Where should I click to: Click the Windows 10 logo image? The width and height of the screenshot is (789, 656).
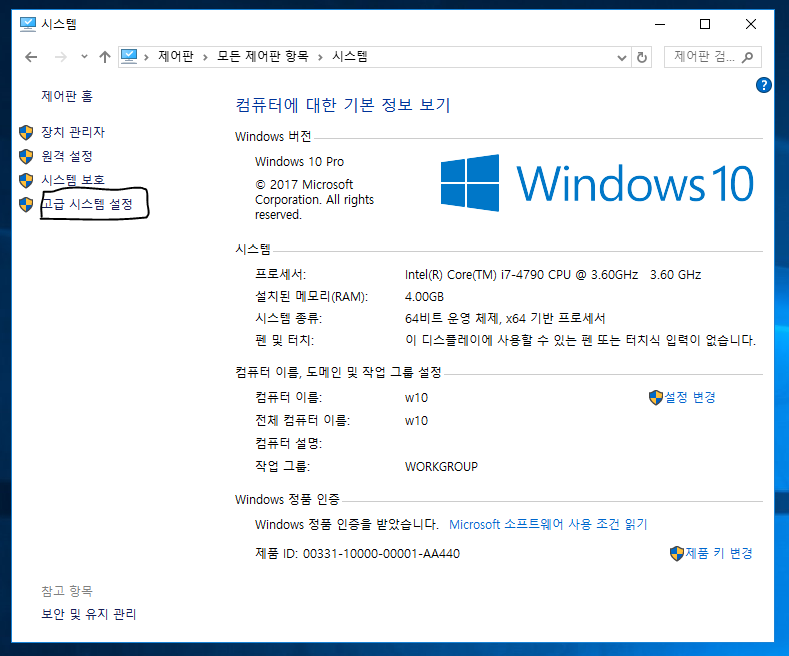point(597,183)
